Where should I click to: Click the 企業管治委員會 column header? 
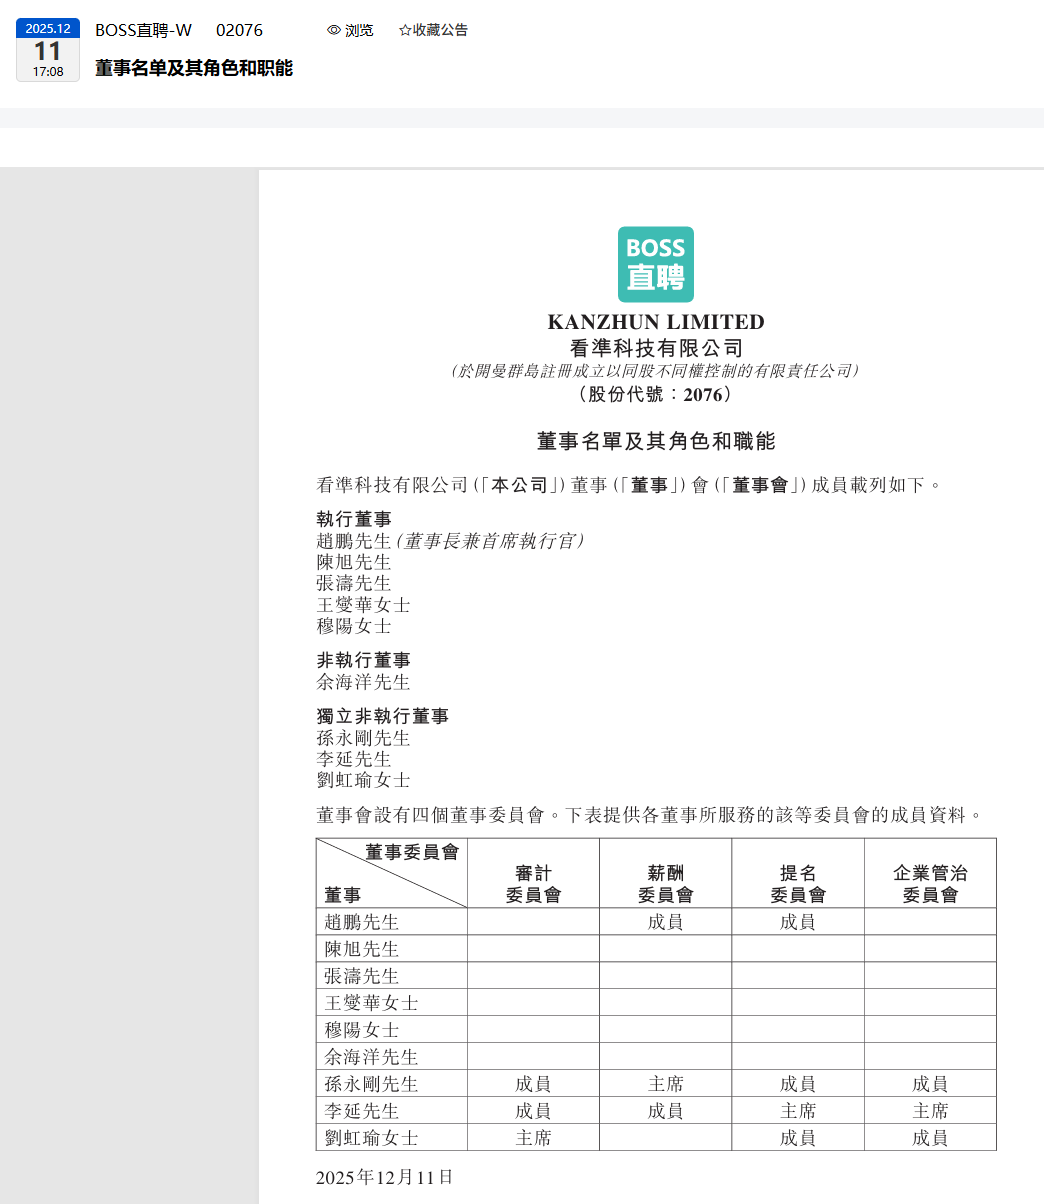point(930,884)
